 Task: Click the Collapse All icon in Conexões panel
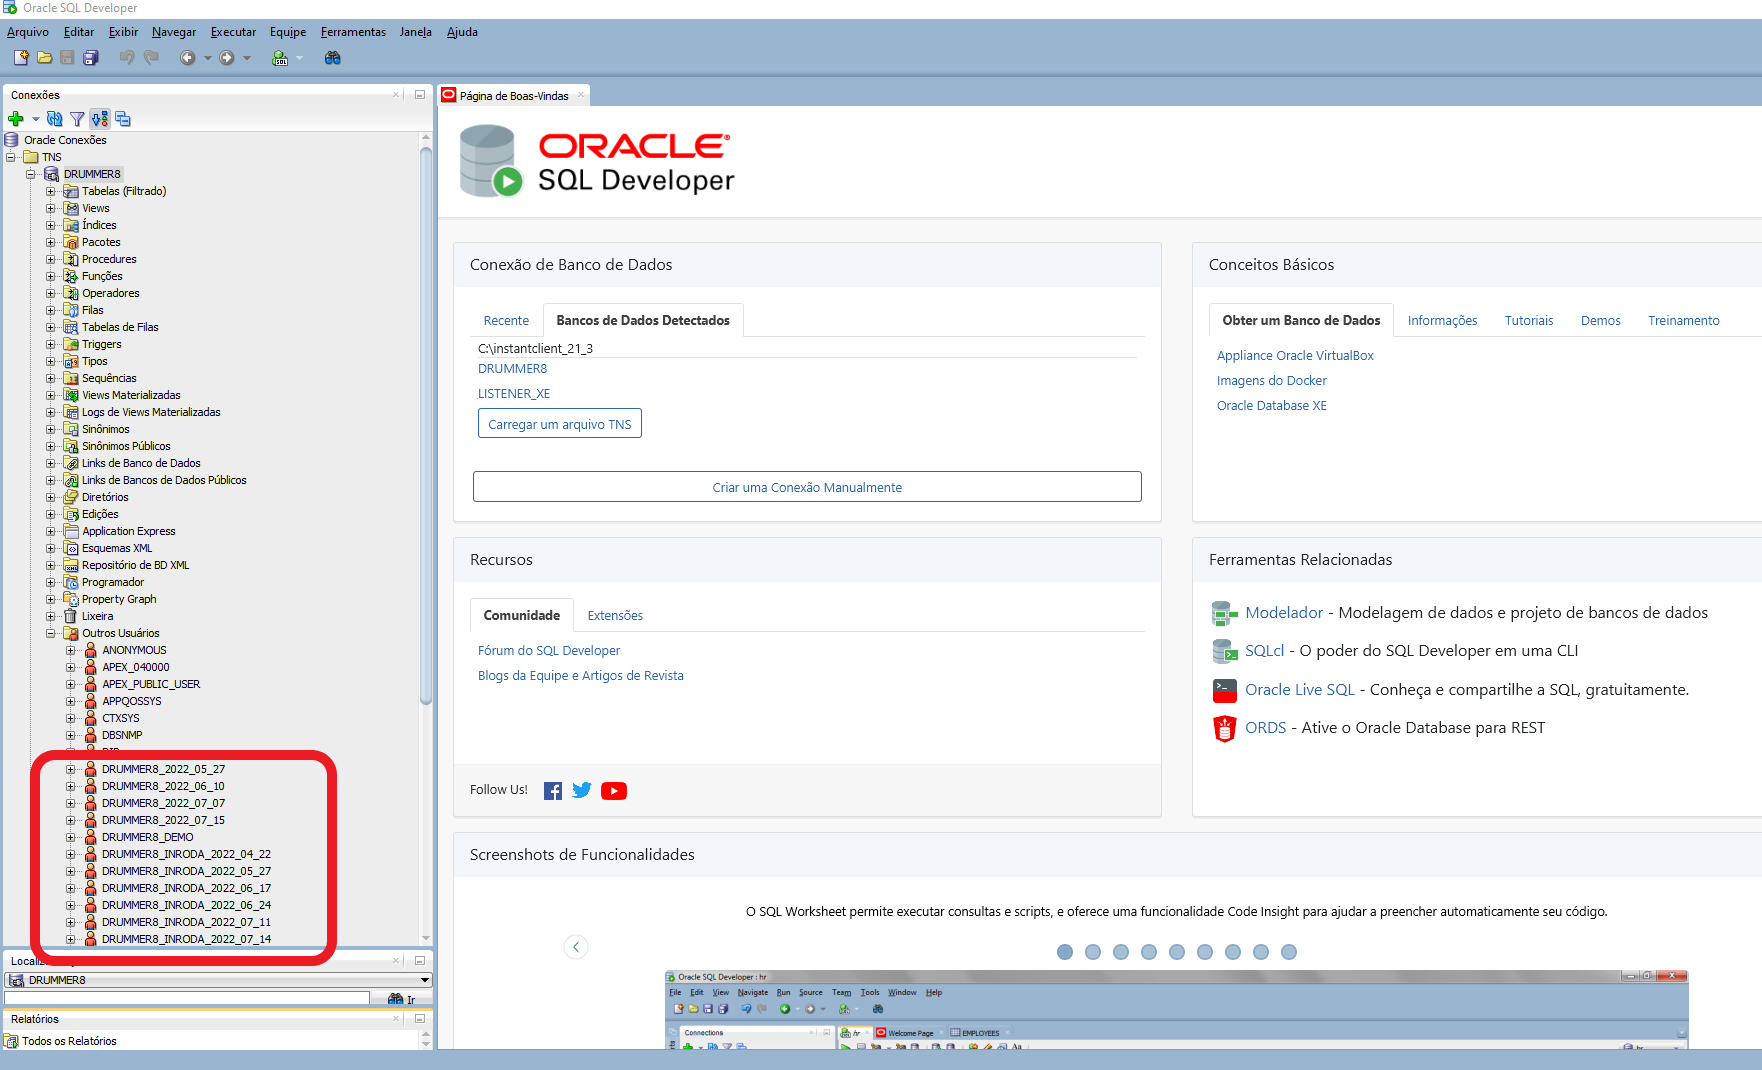coord(123,119)
